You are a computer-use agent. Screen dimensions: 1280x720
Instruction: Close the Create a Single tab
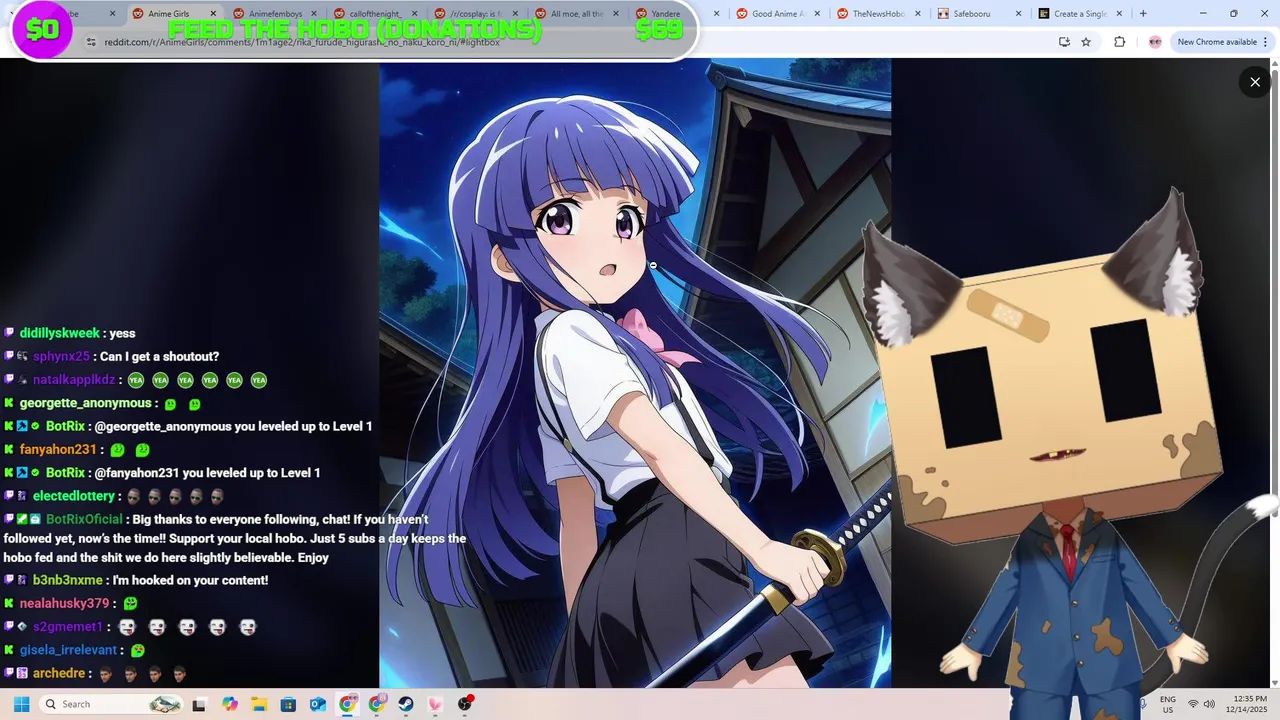coord(1119,14)
